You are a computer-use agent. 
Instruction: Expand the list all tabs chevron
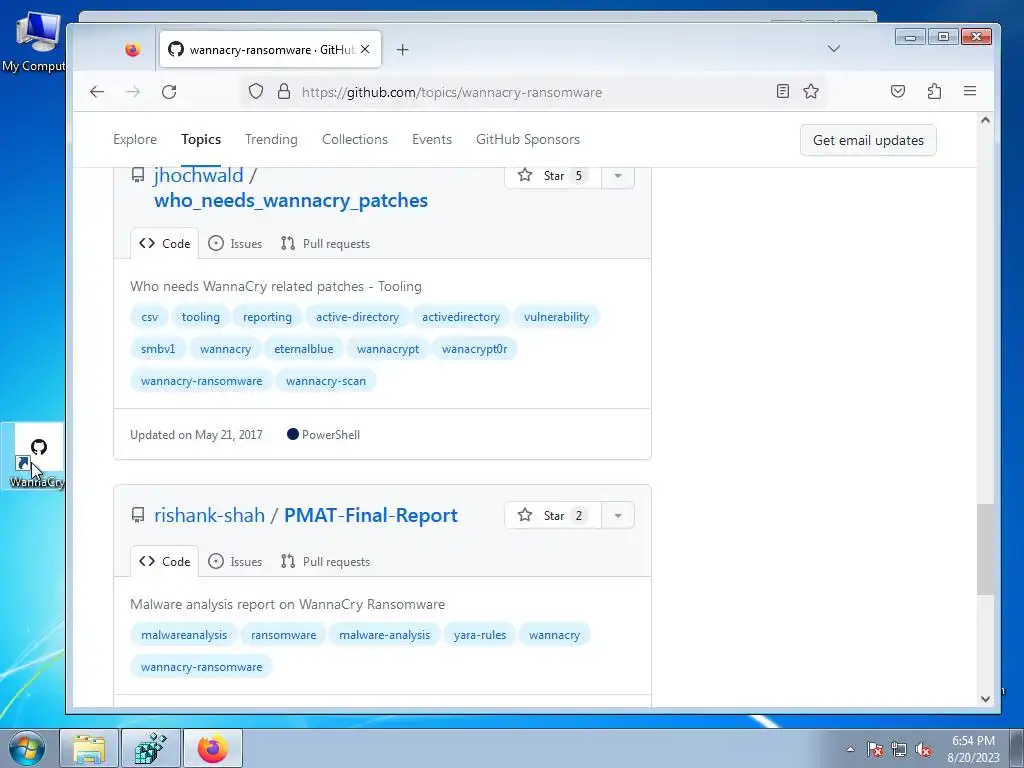(x=833, y=49)
